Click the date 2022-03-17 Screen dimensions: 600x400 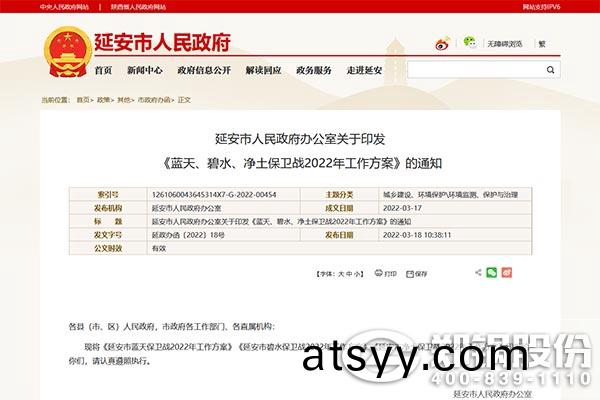[x=402, y=208]
